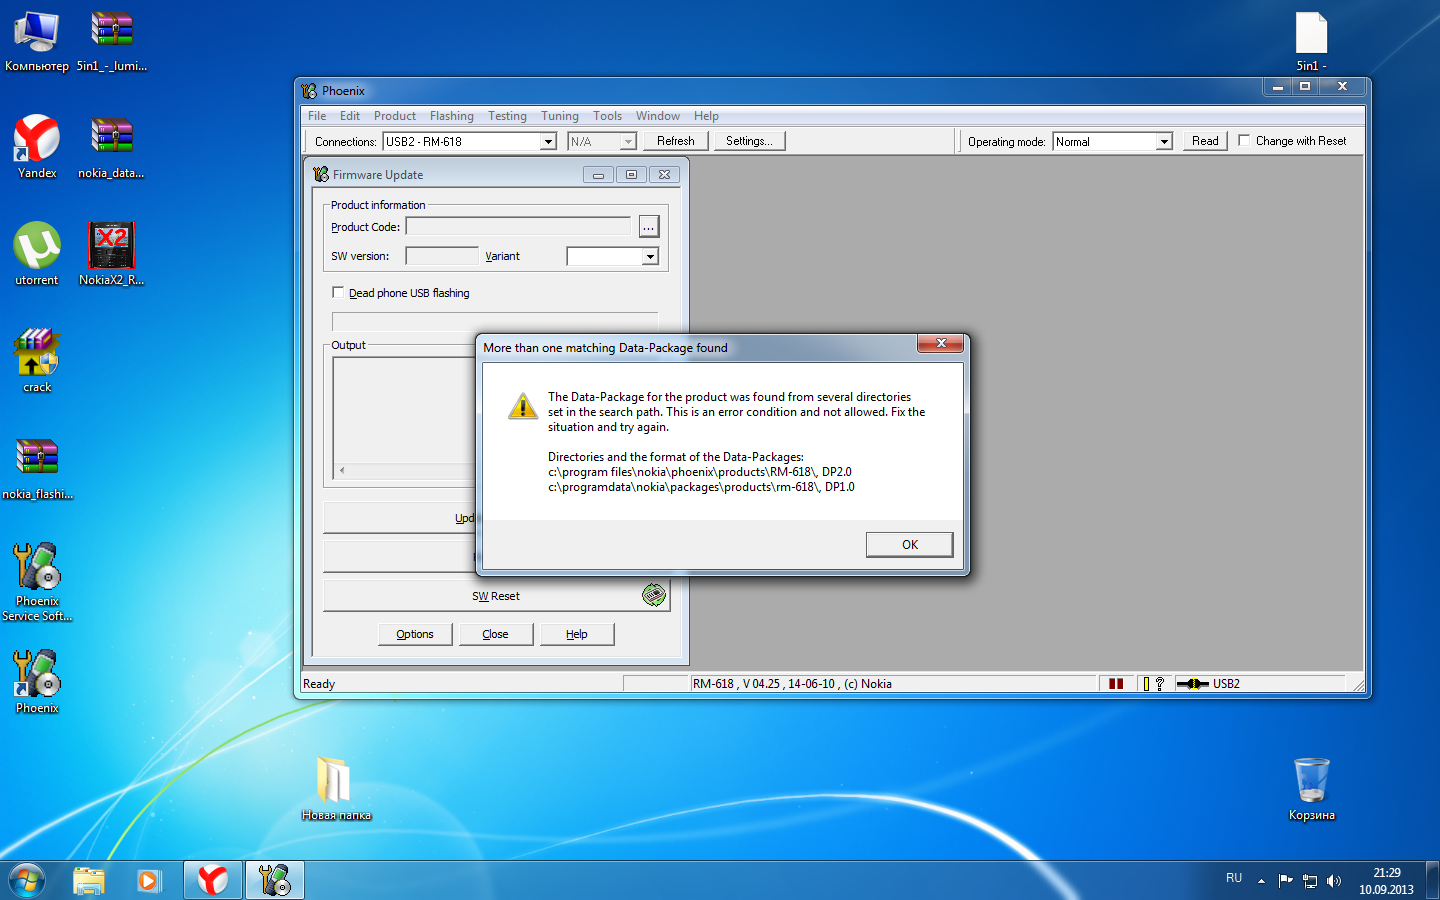The width and height of the screenshot is (1440, 900).
Task: Click the SW Reset button
Action: click(x=496, y=596)
